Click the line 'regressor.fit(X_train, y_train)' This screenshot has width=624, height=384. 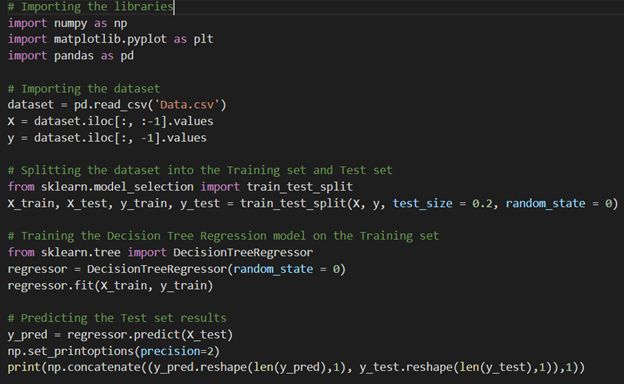(110, 286)
